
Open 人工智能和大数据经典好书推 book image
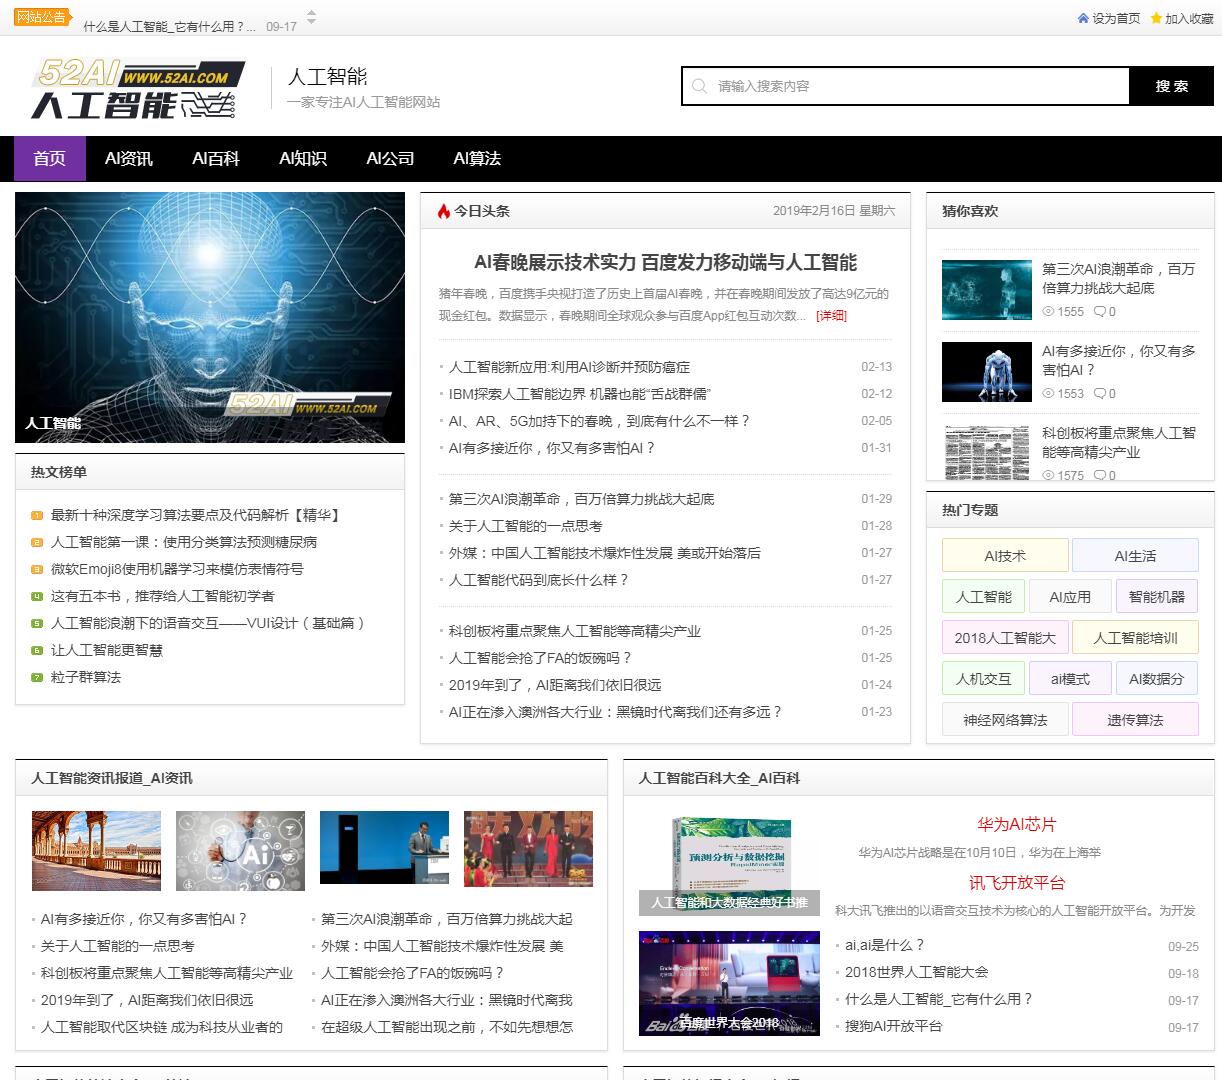(x=730, y=865)
